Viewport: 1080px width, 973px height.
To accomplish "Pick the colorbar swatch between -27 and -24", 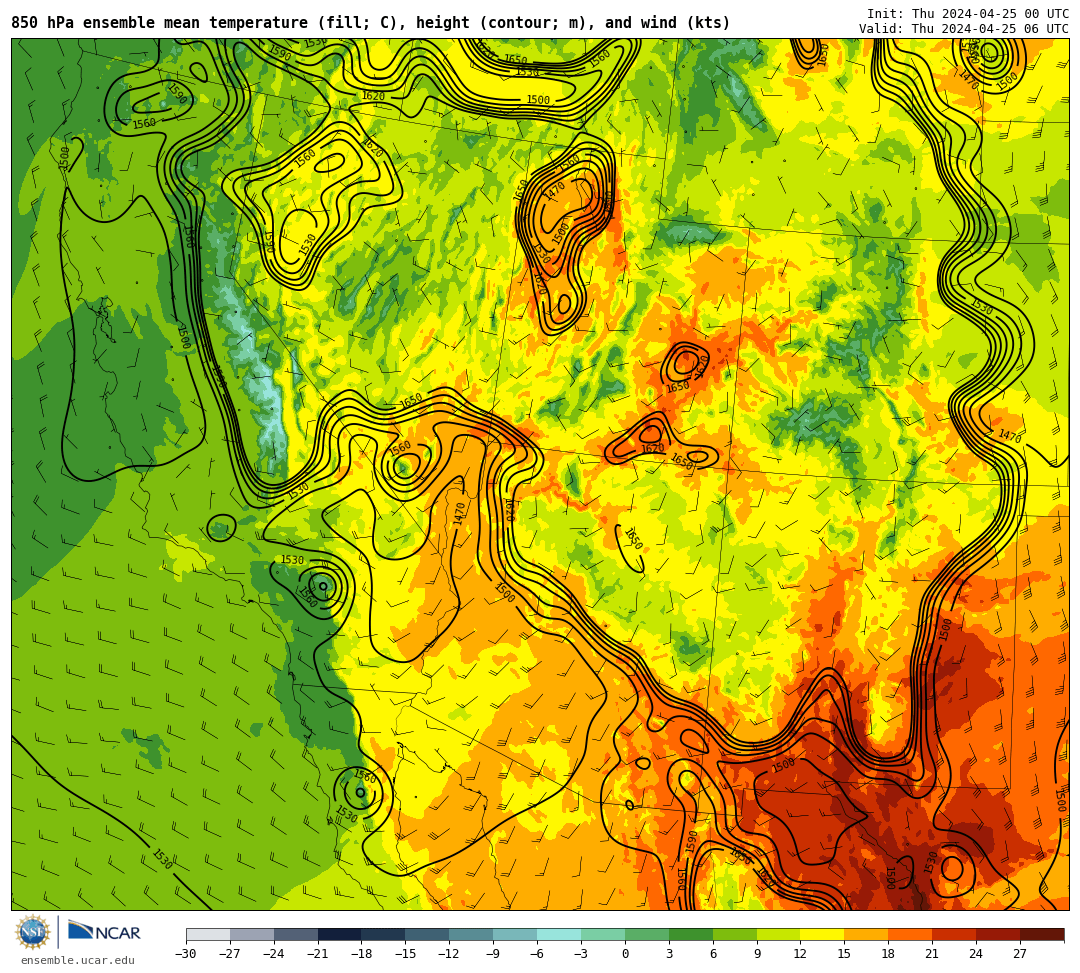I will 252,934.
